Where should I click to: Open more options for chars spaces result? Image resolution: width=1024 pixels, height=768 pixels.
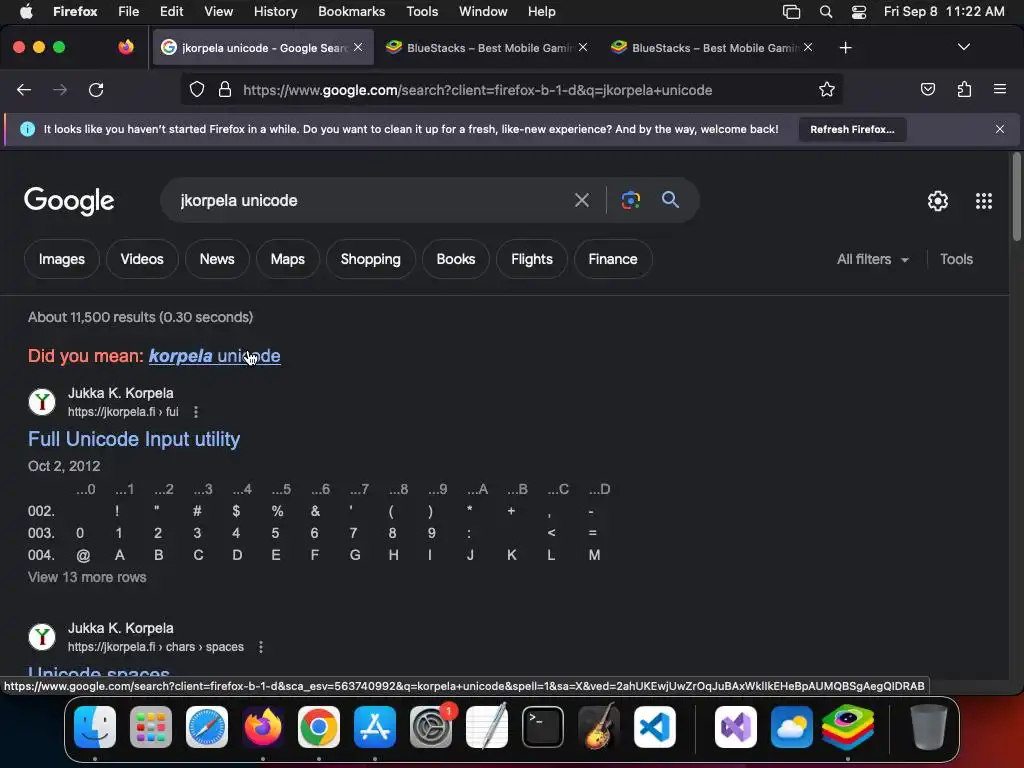point(261,647)
